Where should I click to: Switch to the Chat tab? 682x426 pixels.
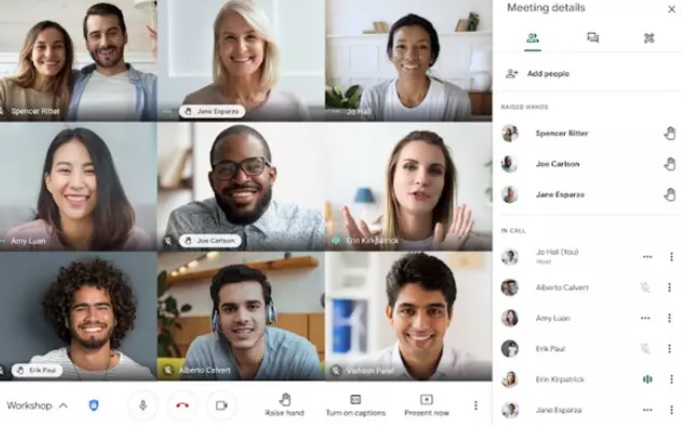(592, 38)
